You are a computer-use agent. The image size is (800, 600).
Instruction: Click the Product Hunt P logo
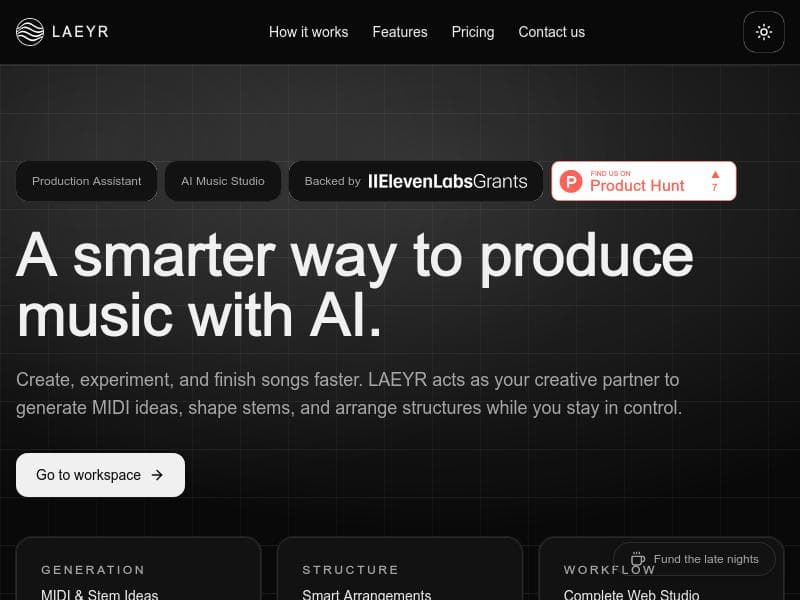pos(570,181)
